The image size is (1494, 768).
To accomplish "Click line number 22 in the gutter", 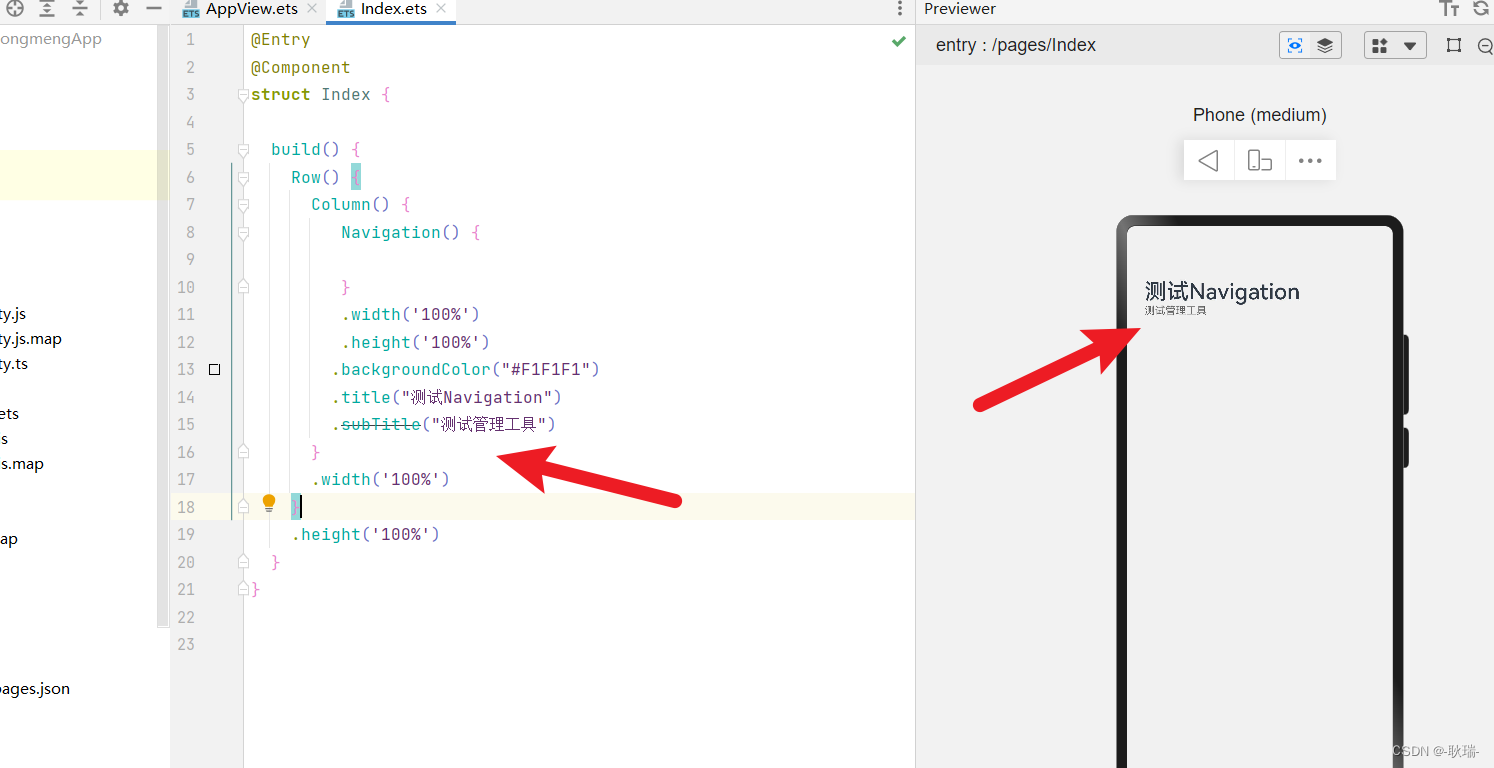I will point(186,617).
